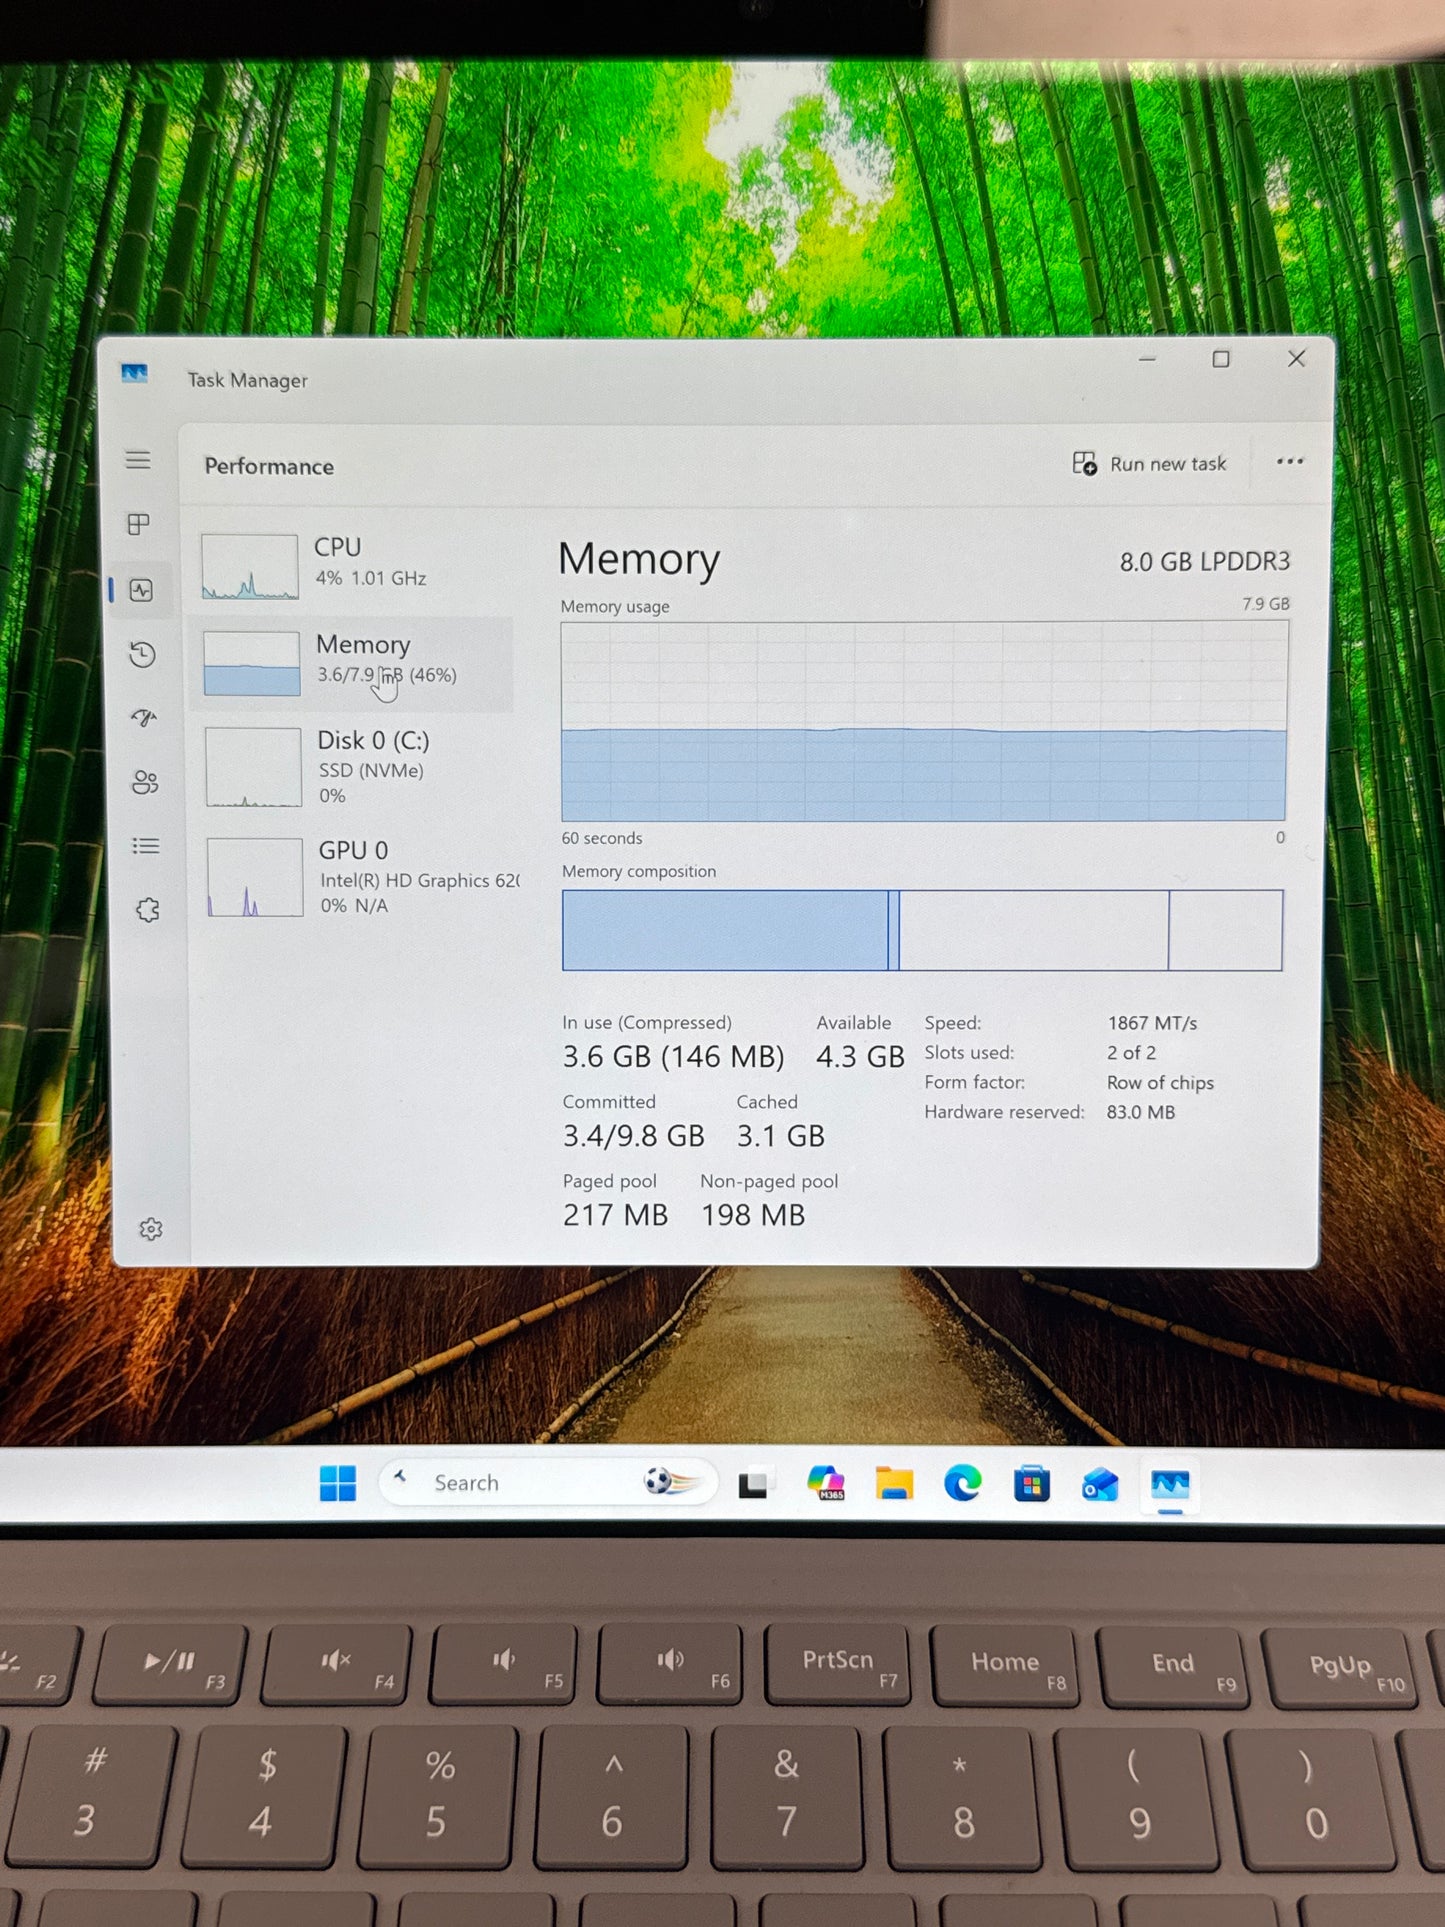This screenshot has height=1927, width=1445.
Task: Open the hamburger navigation menu
Action: (138, 460)
